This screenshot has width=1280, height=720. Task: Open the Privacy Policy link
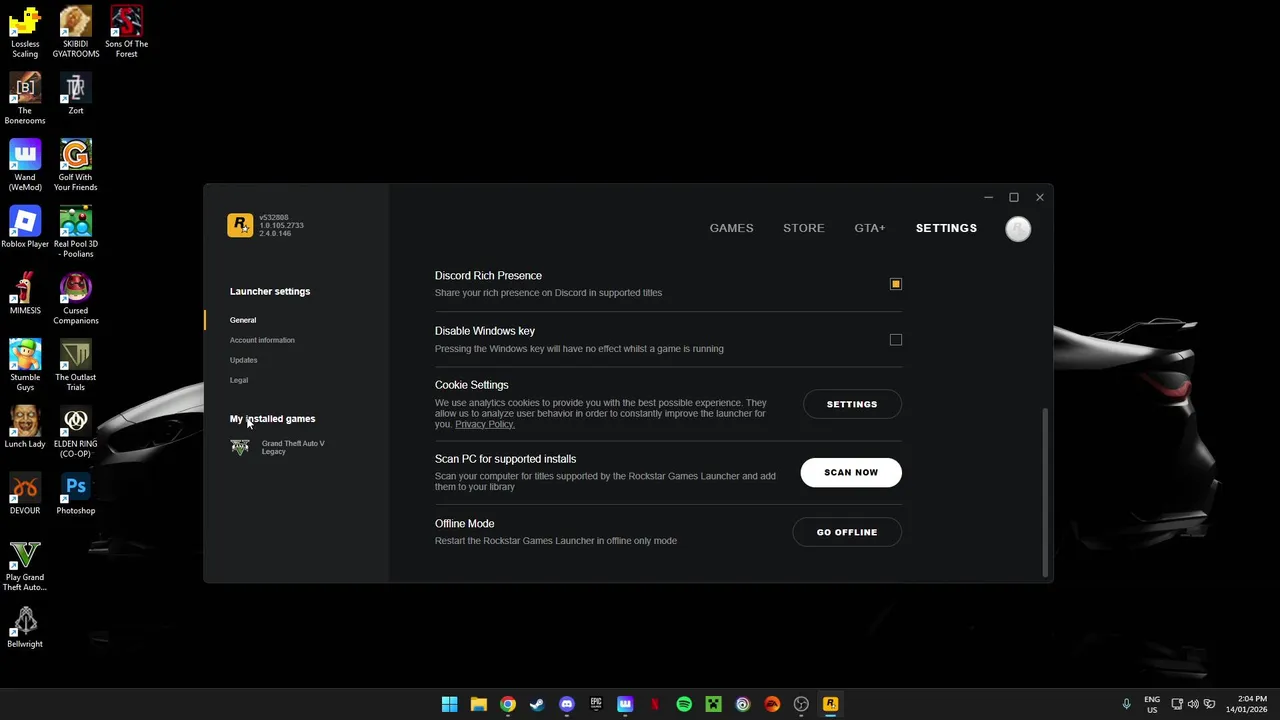[484, 424]
